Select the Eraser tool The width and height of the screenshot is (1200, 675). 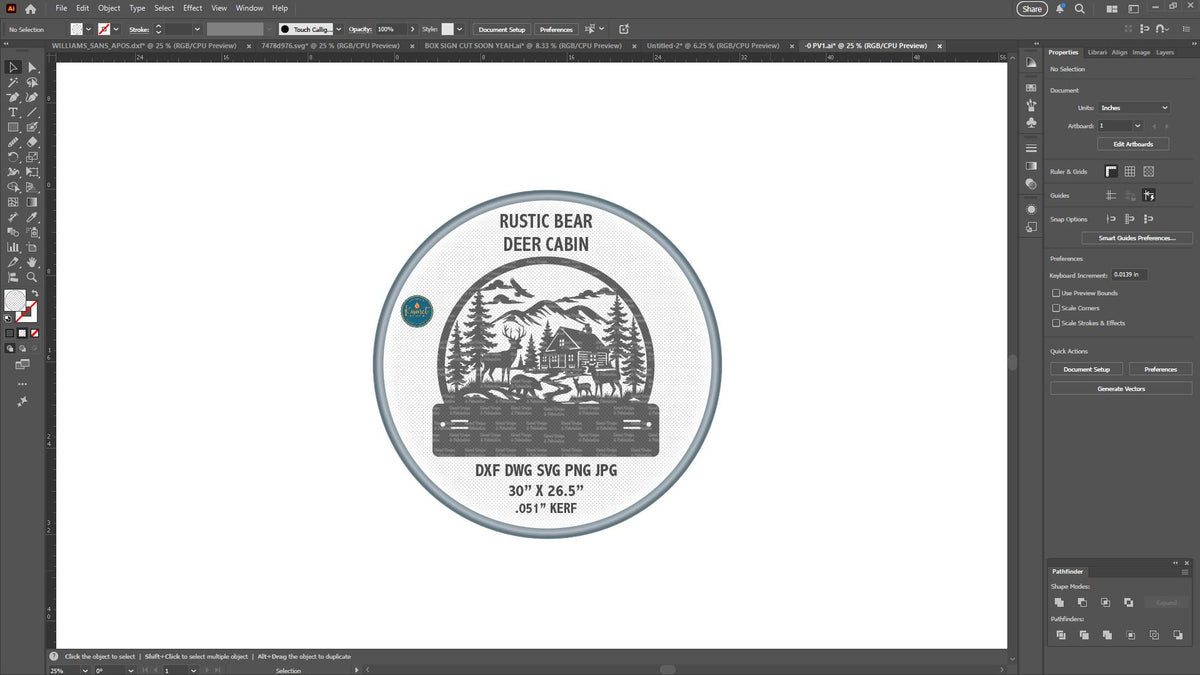click(32, 142)
